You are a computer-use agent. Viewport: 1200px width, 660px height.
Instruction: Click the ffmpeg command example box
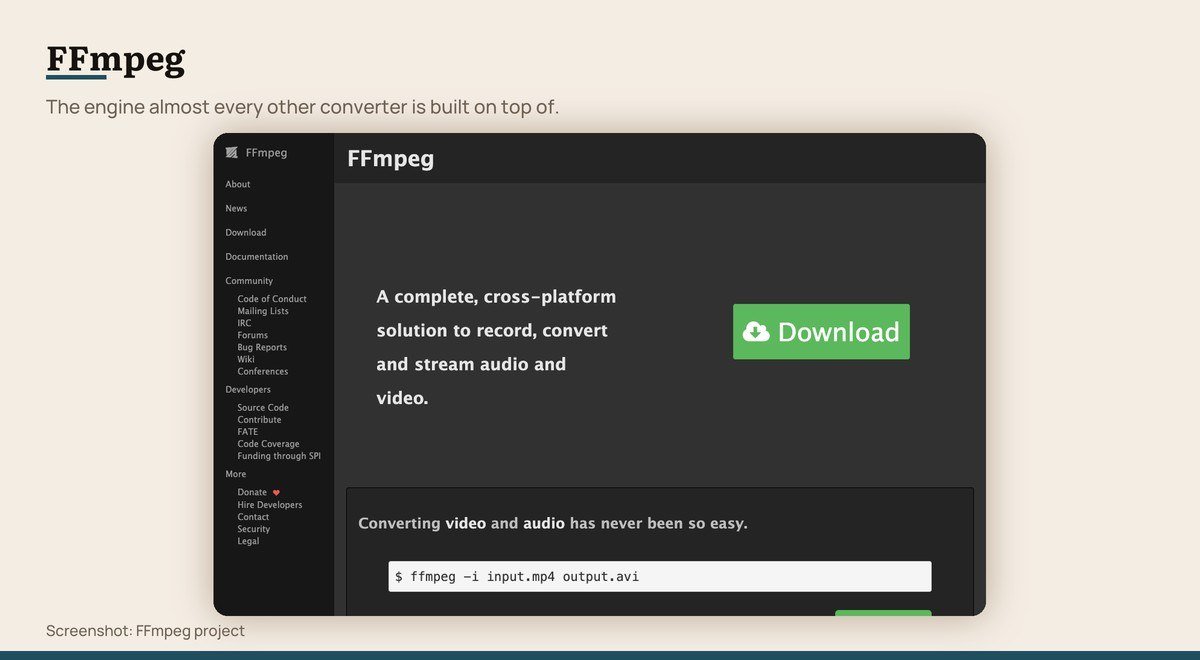click(x=660, y=576)
